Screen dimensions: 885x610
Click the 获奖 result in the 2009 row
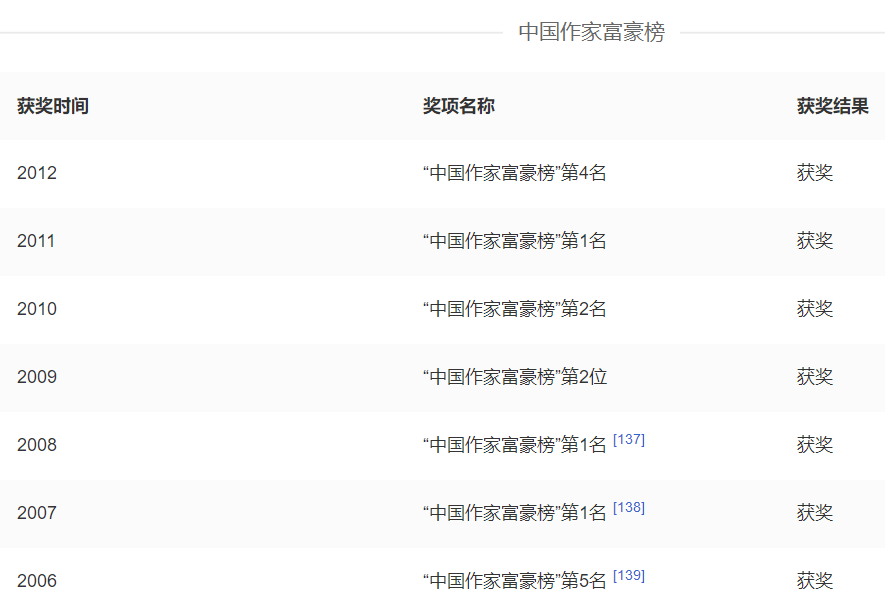point(814,377)
